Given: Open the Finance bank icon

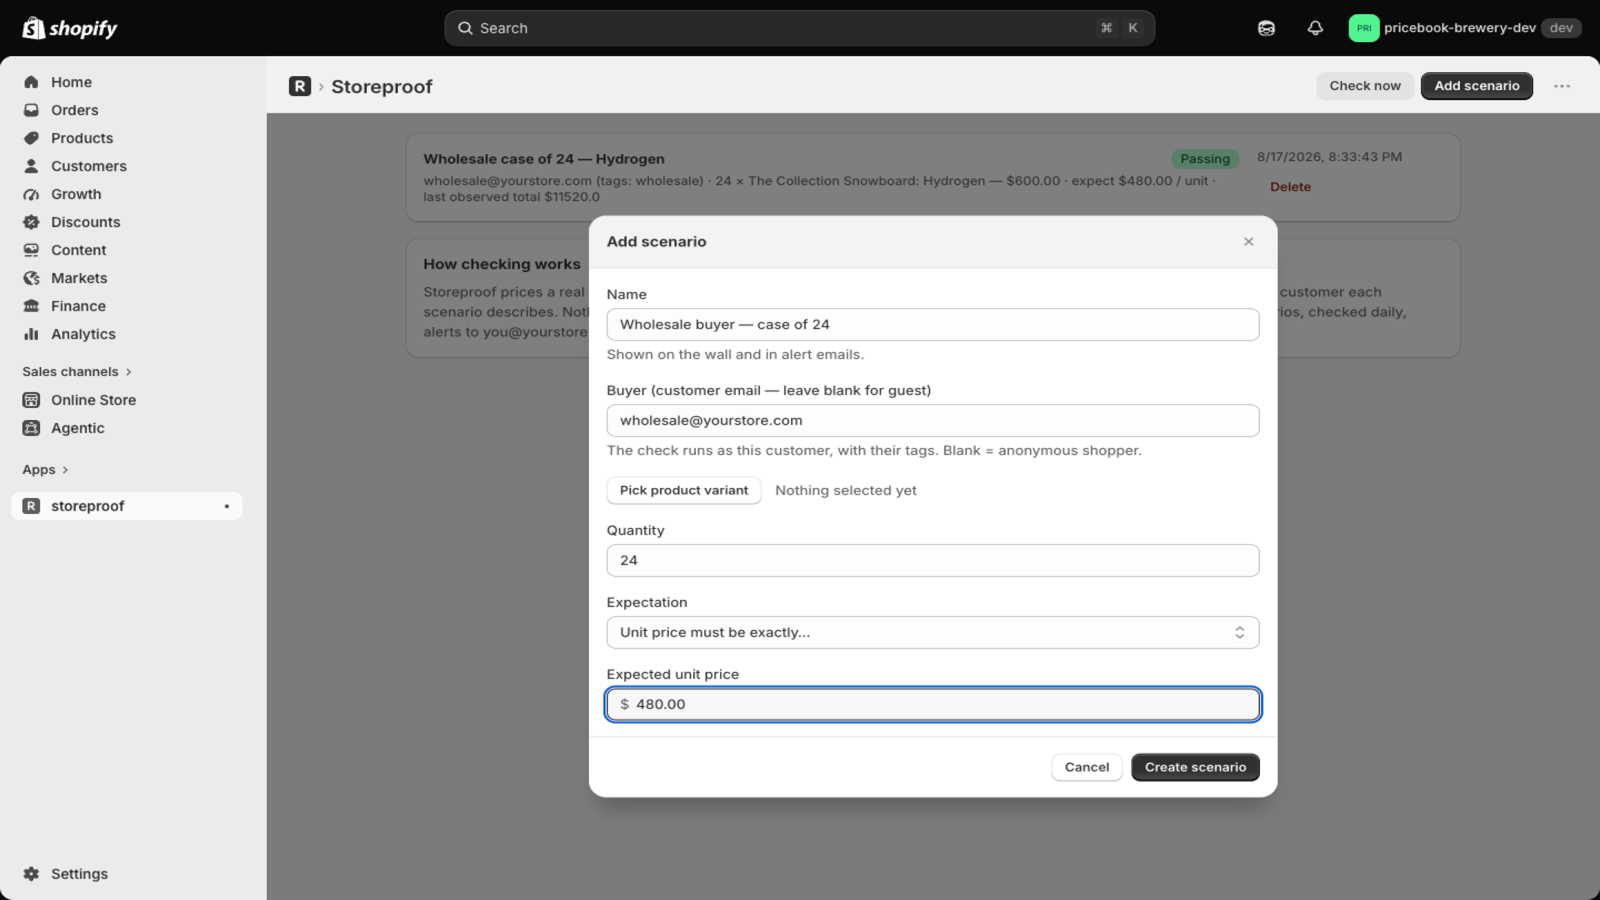Looking at the screenshot, I should (x=31, y=306).
